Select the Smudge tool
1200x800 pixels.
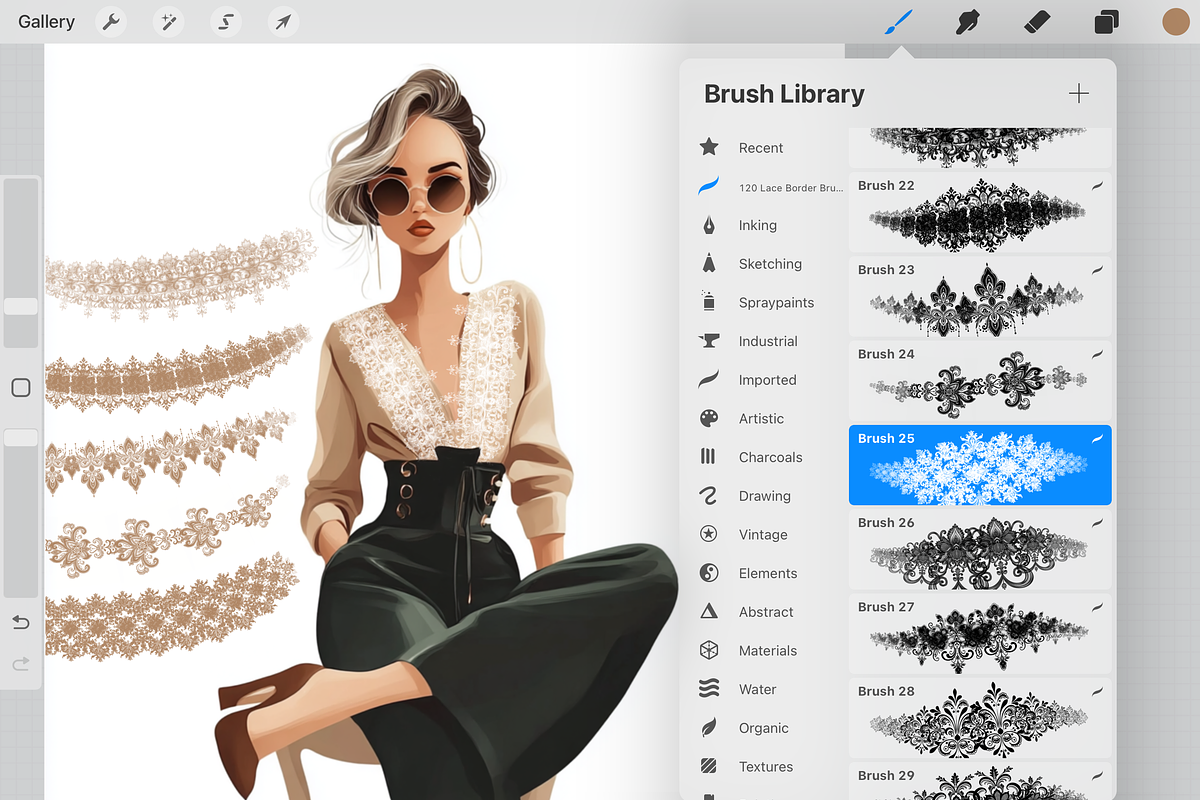click(966, 22)
